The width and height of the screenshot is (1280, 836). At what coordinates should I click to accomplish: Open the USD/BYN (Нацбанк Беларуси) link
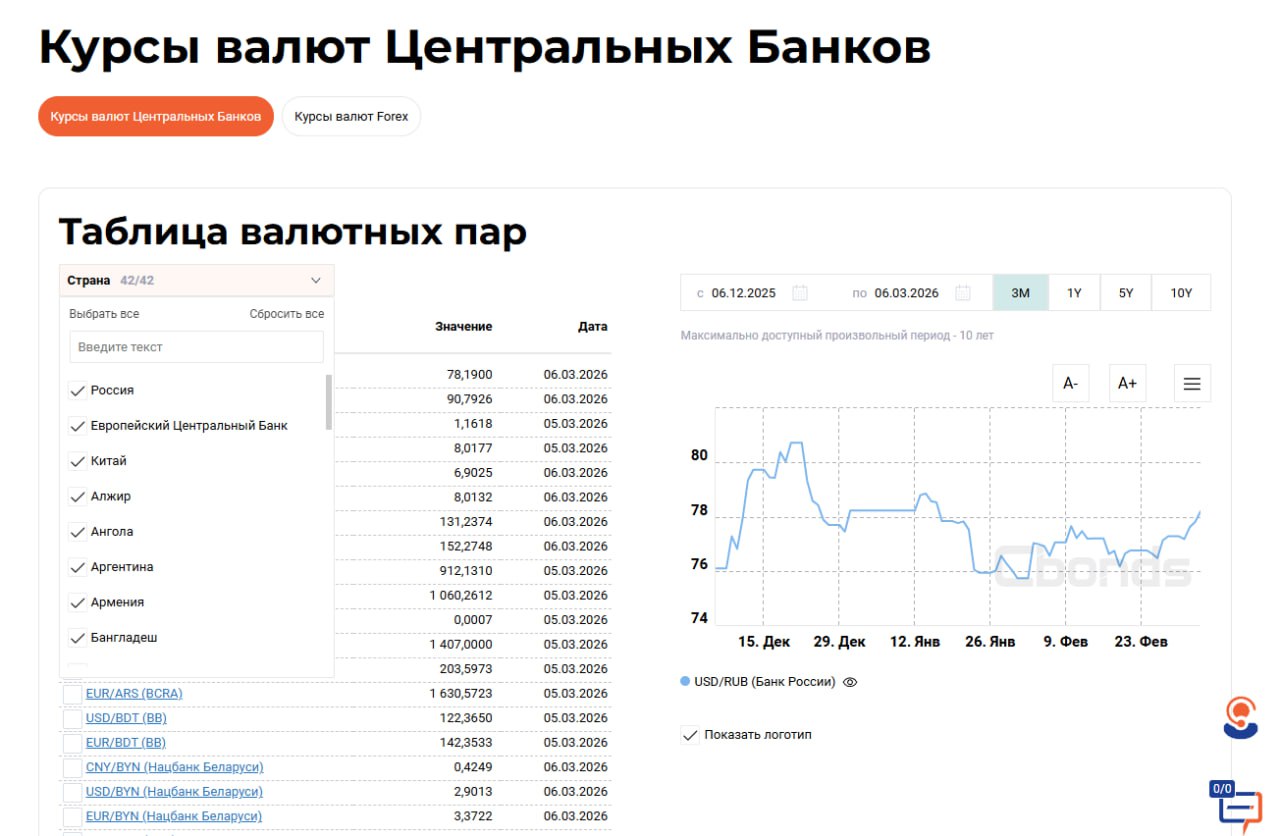point(174,792)
